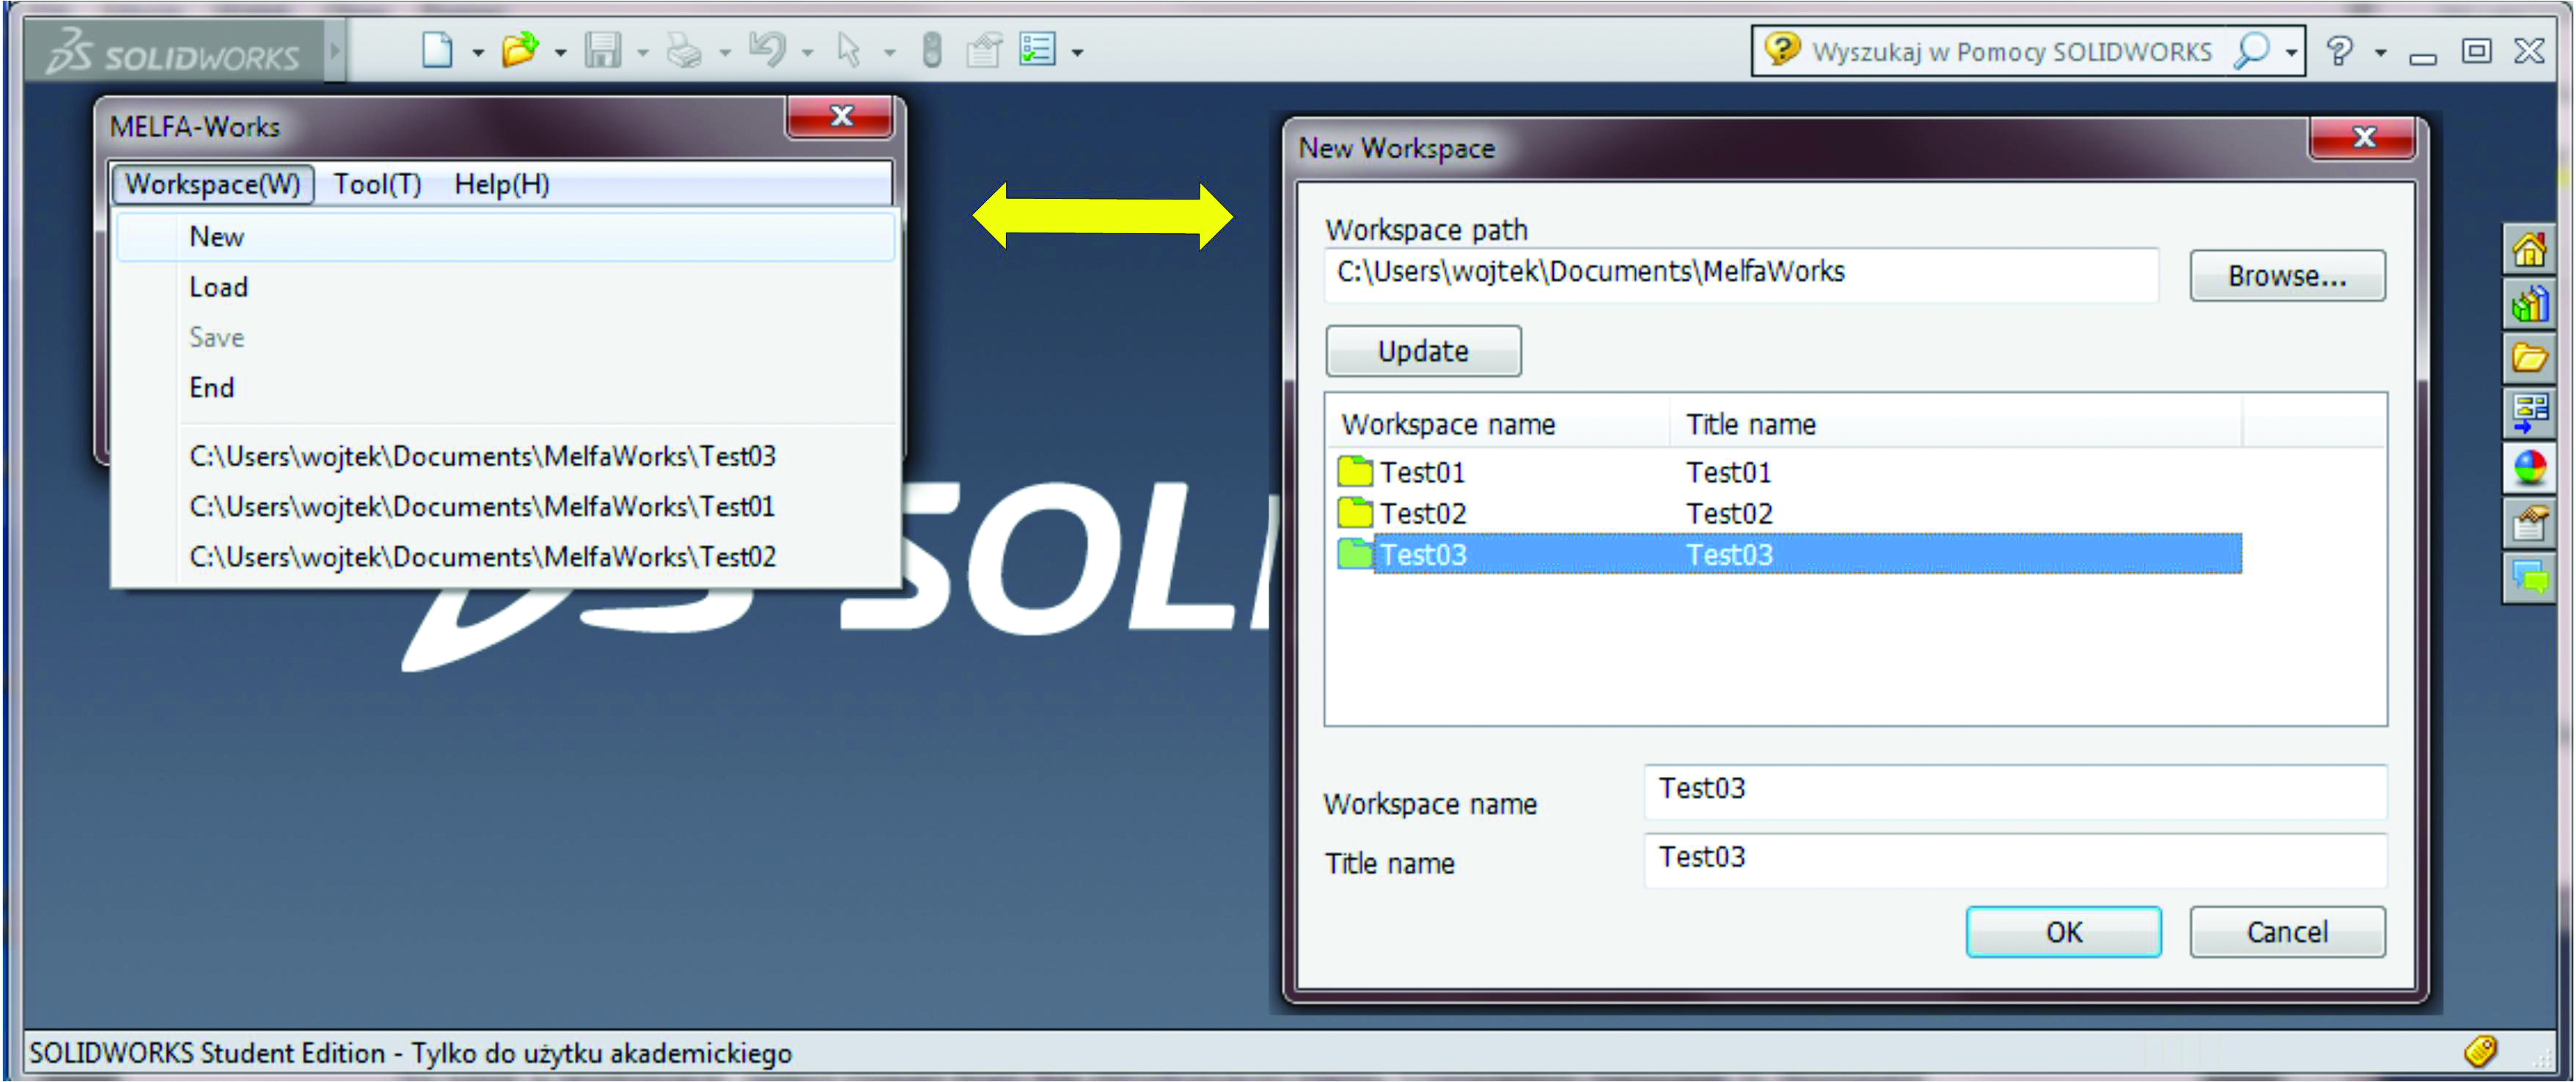Create a new document with New icon
The height and width of the screenshot is (1082, 2576).
point(437,49)
